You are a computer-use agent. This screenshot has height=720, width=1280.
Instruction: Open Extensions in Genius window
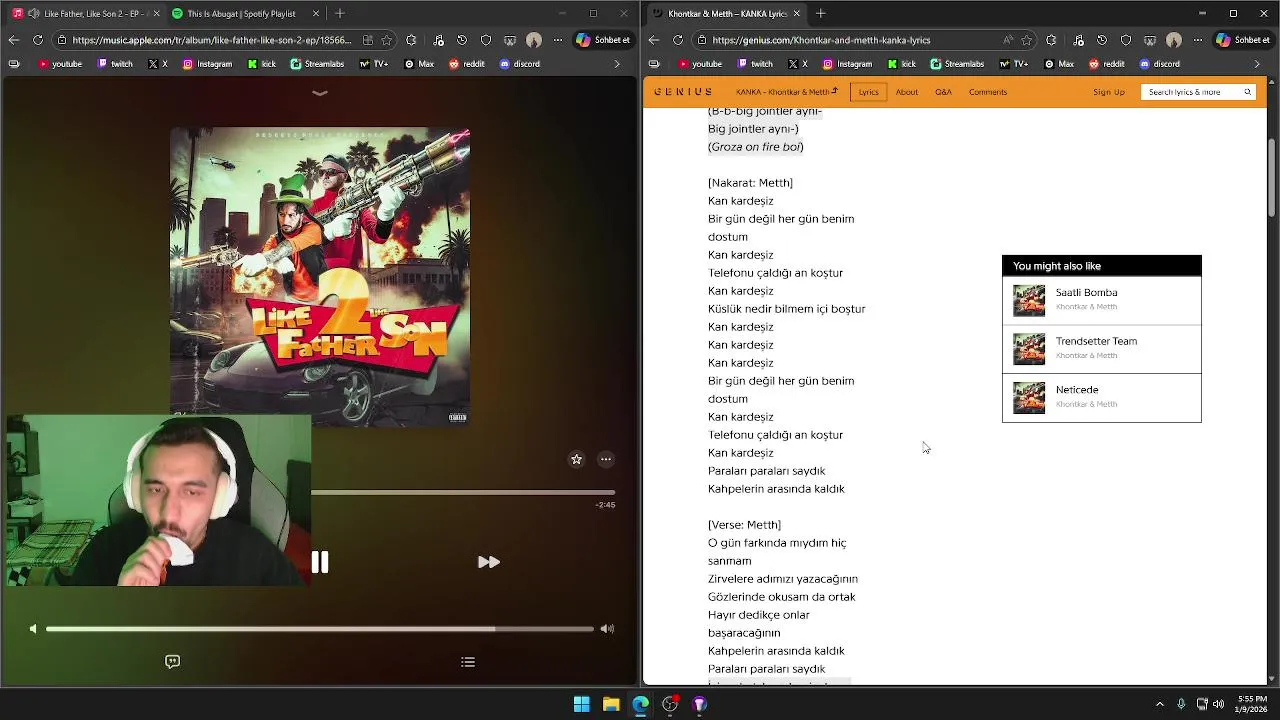[x=1051, y=40]
